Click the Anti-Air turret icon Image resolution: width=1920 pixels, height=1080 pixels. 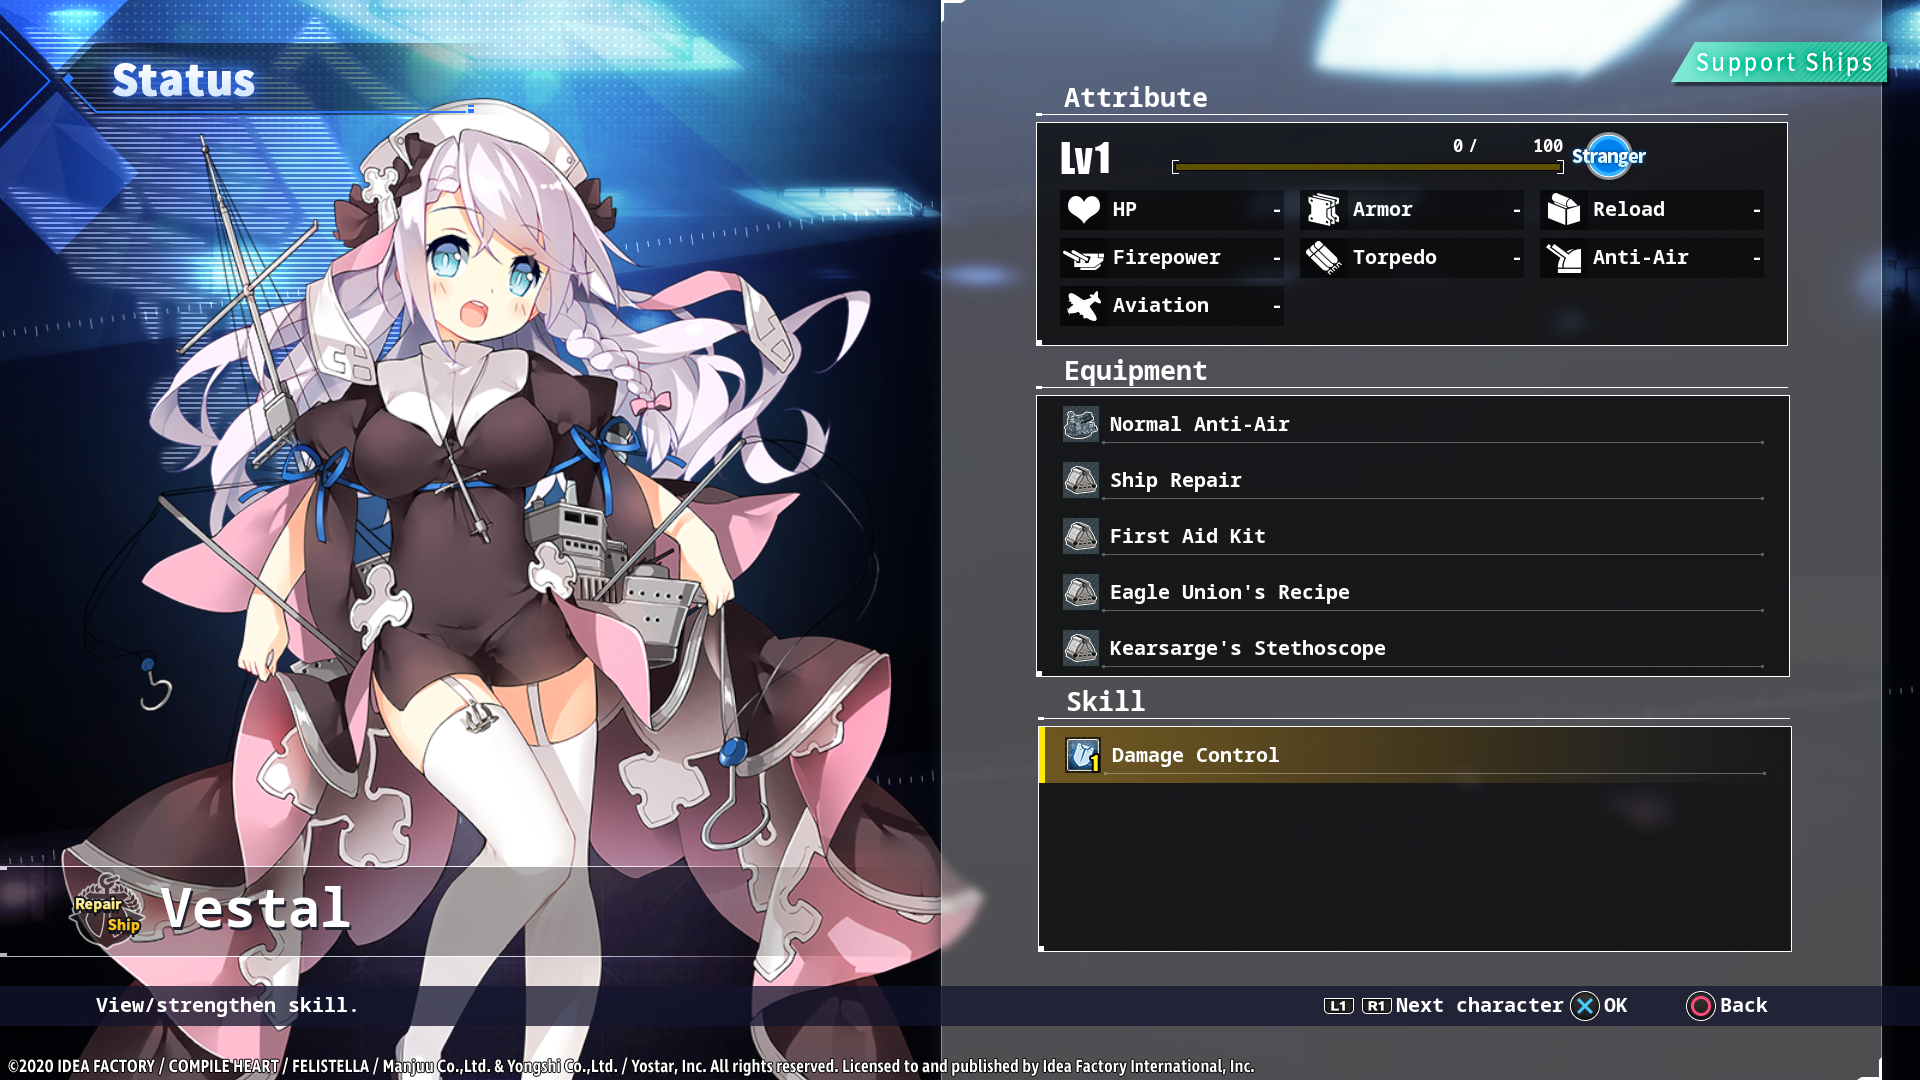pos(1563,258)
